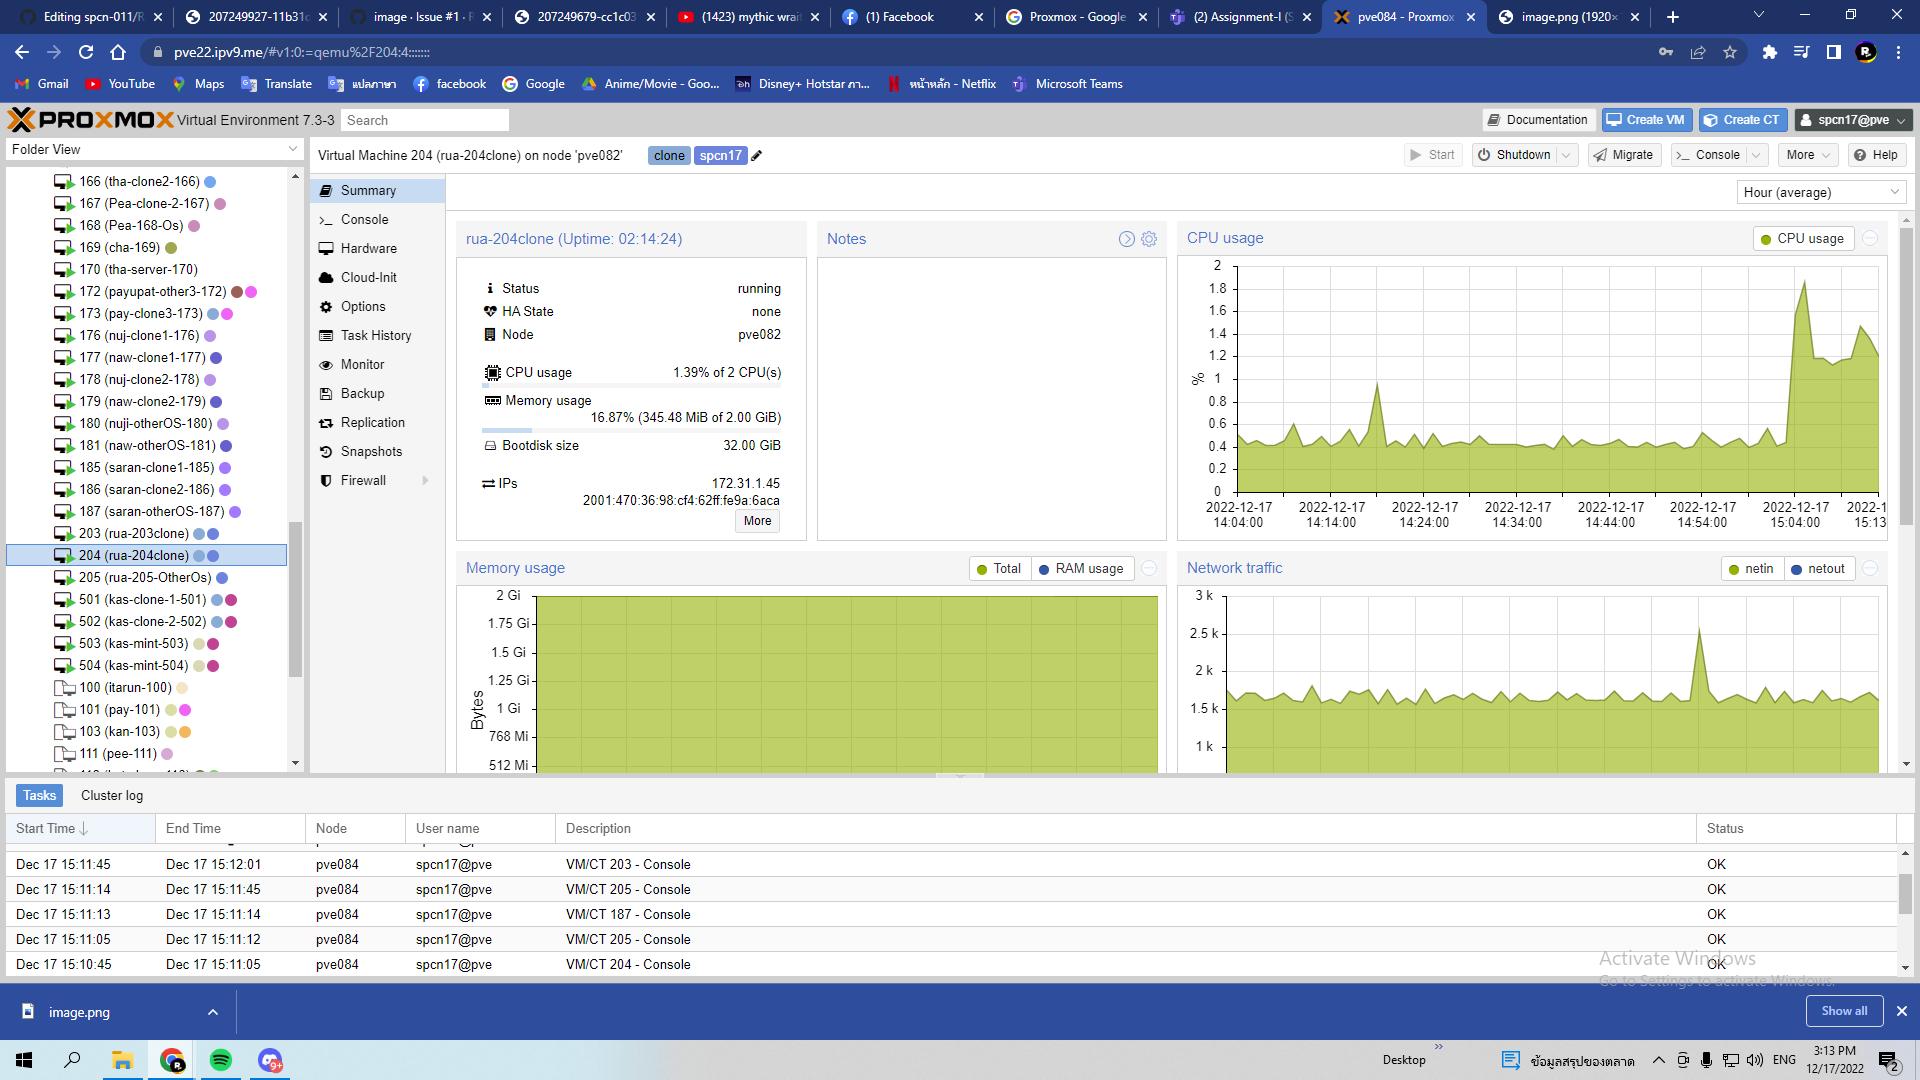This screenshot has height=1080, width=1920.
Task: Reload the page in Chrome
Action: pos(86,52)
